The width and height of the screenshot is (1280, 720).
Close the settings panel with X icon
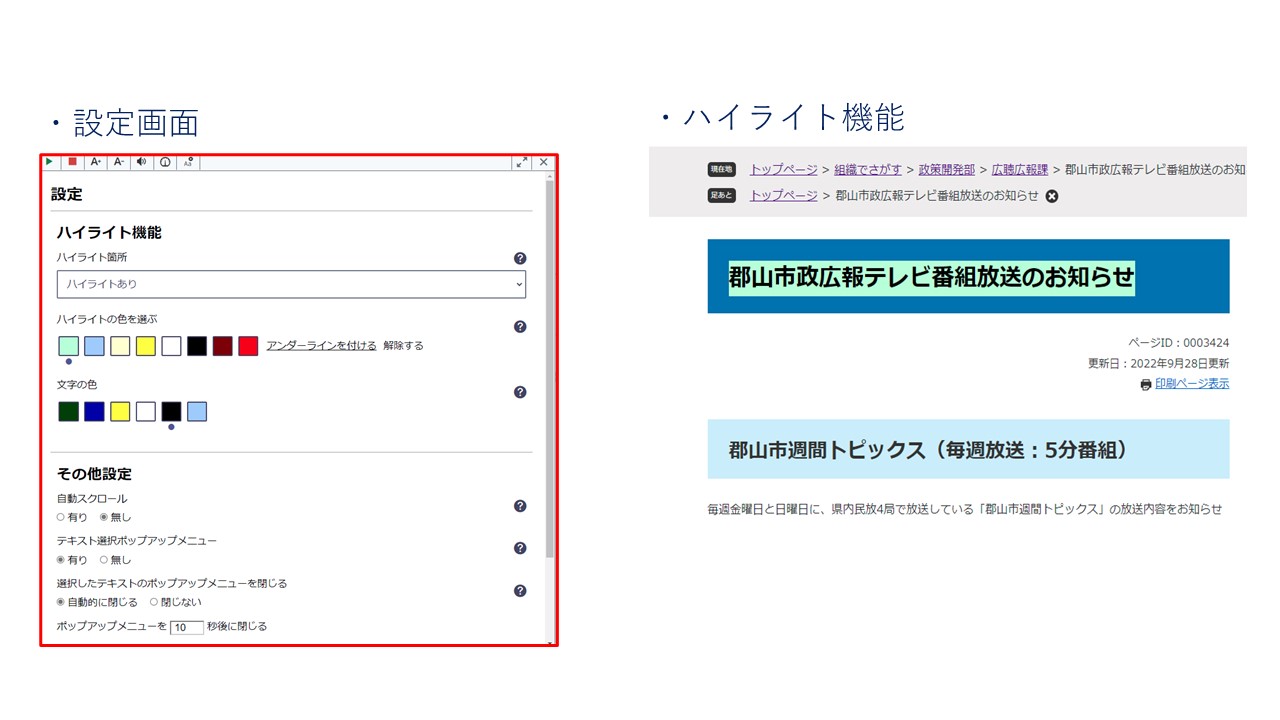pyautogui.click(x=544, y=162)
